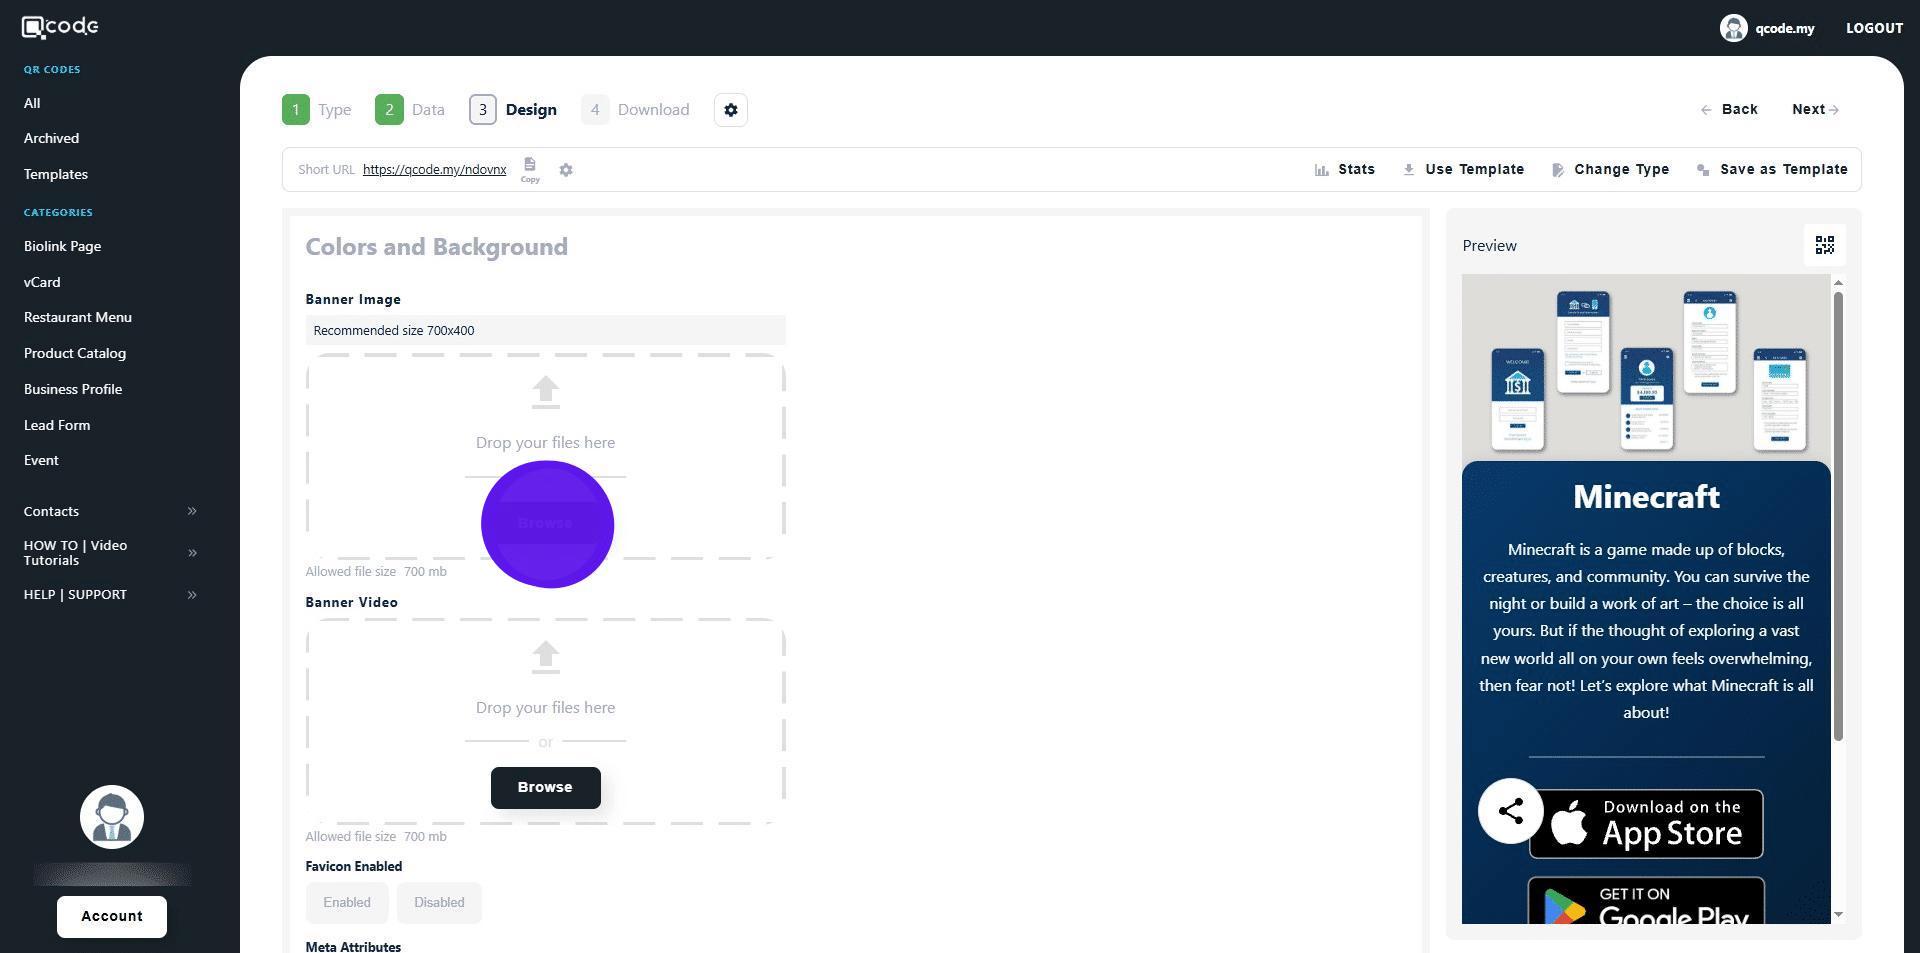
Task: Select Event category
Action: pyautogui.click(x=41, y=460)
